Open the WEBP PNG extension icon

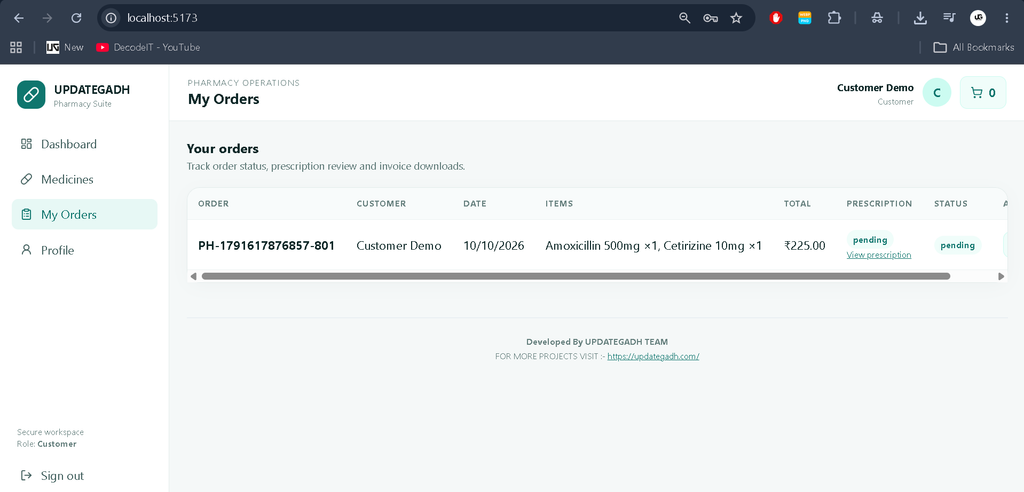click(x=805, y=18)
